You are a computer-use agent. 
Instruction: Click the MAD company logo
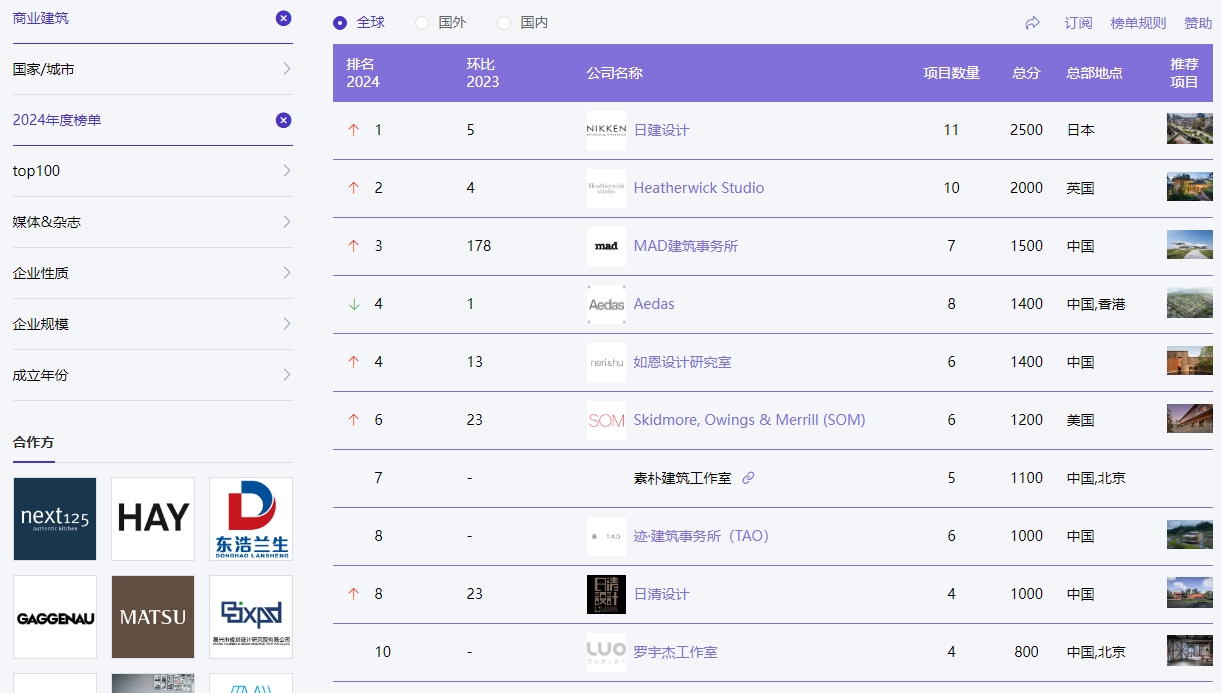point(606,246)
